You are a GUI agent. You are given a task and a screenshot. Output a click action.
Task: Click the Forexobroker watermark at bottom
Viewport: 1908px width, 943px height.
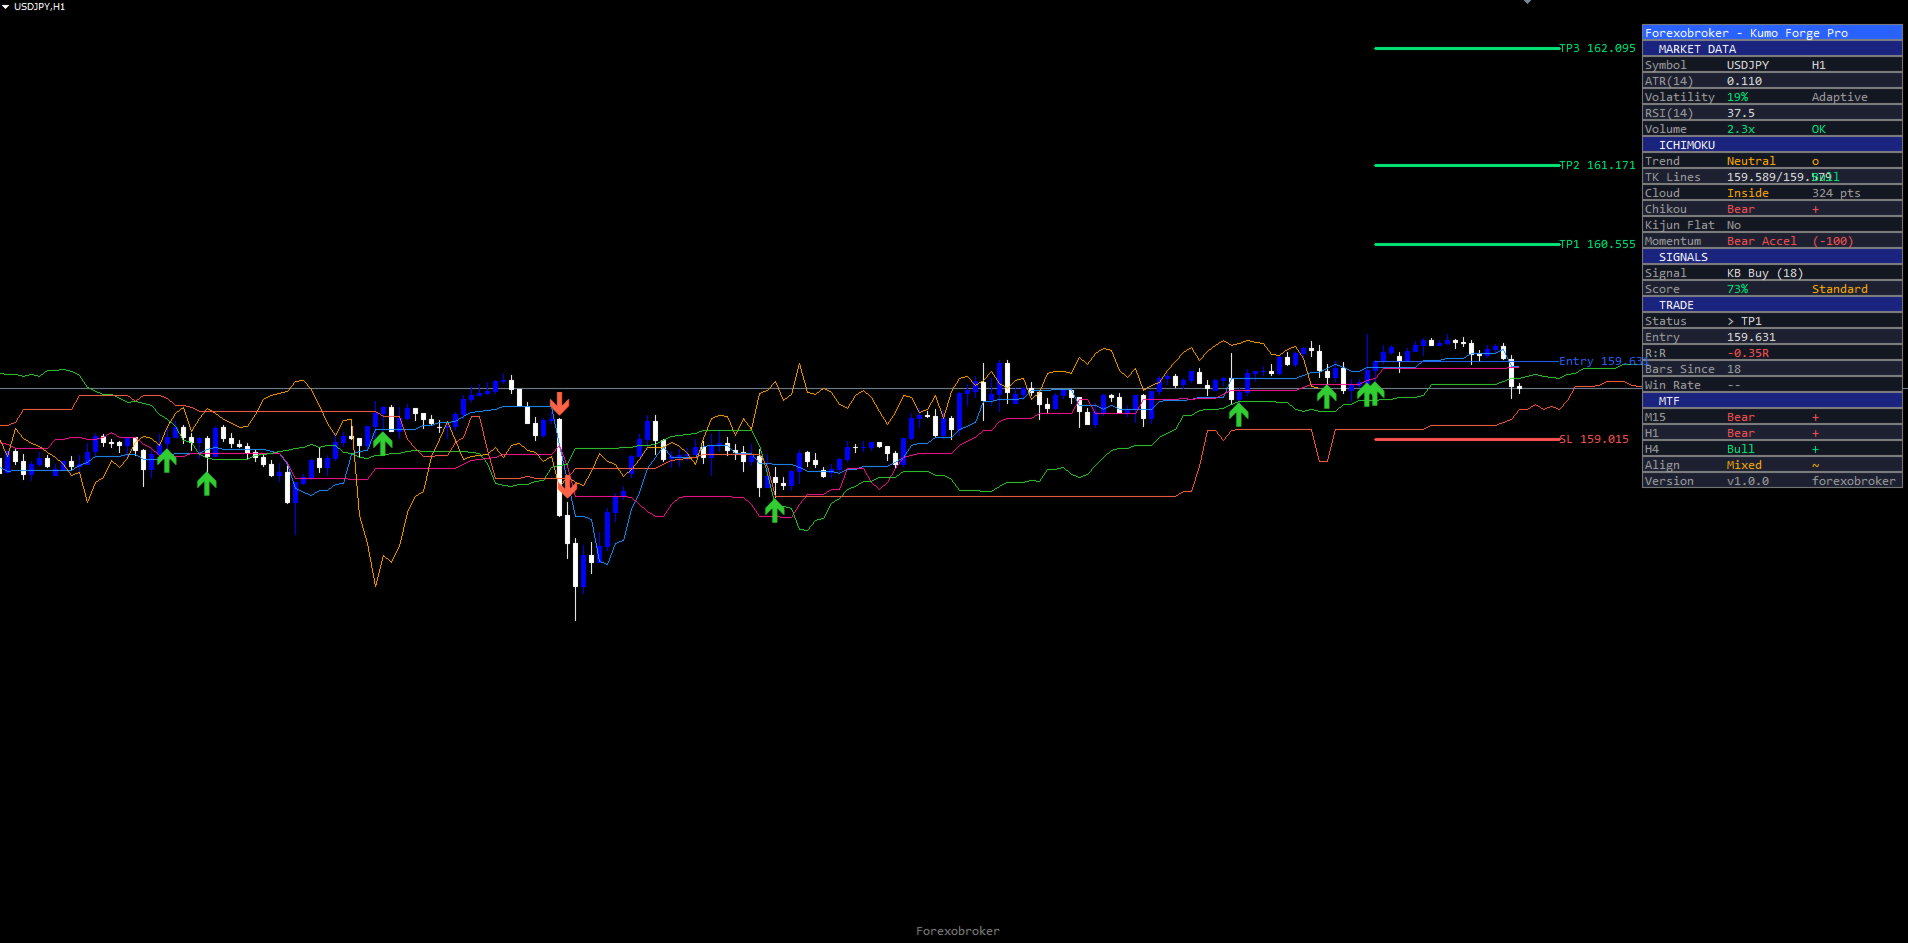click(x=958, y=931)
